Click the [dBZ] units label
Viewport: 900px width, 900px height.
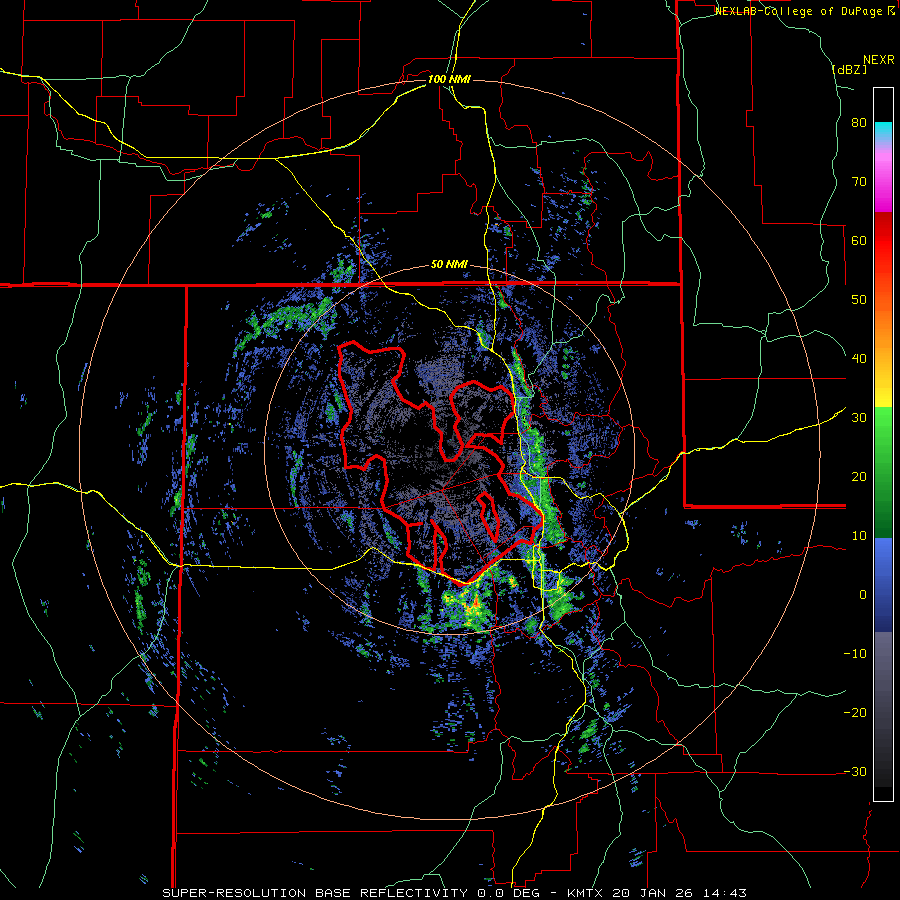(849, 69)
